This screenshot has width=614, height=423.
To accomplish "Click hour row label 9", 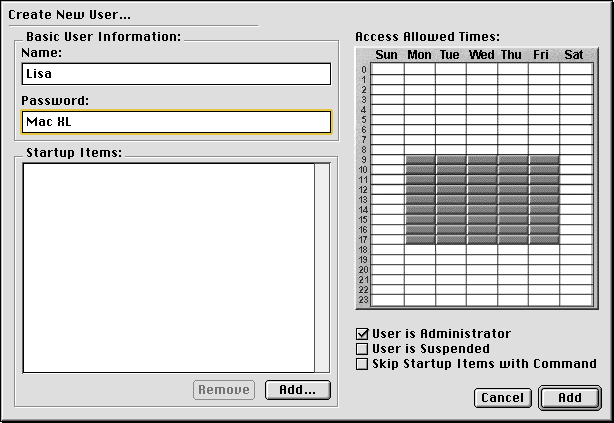I will (x=364, y=160).
